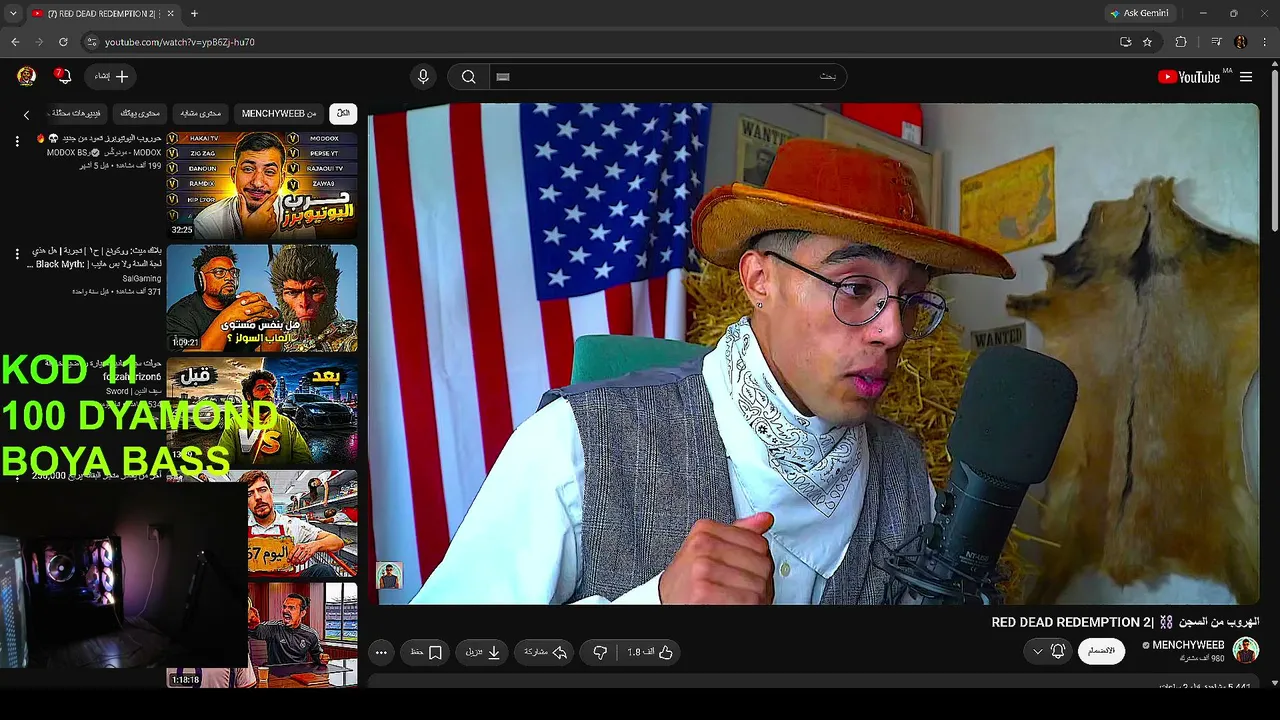Screen dimensions: 1280x720
Task: Select the 'محتوى بهاتك' filter chip
Action: (140, 114)
